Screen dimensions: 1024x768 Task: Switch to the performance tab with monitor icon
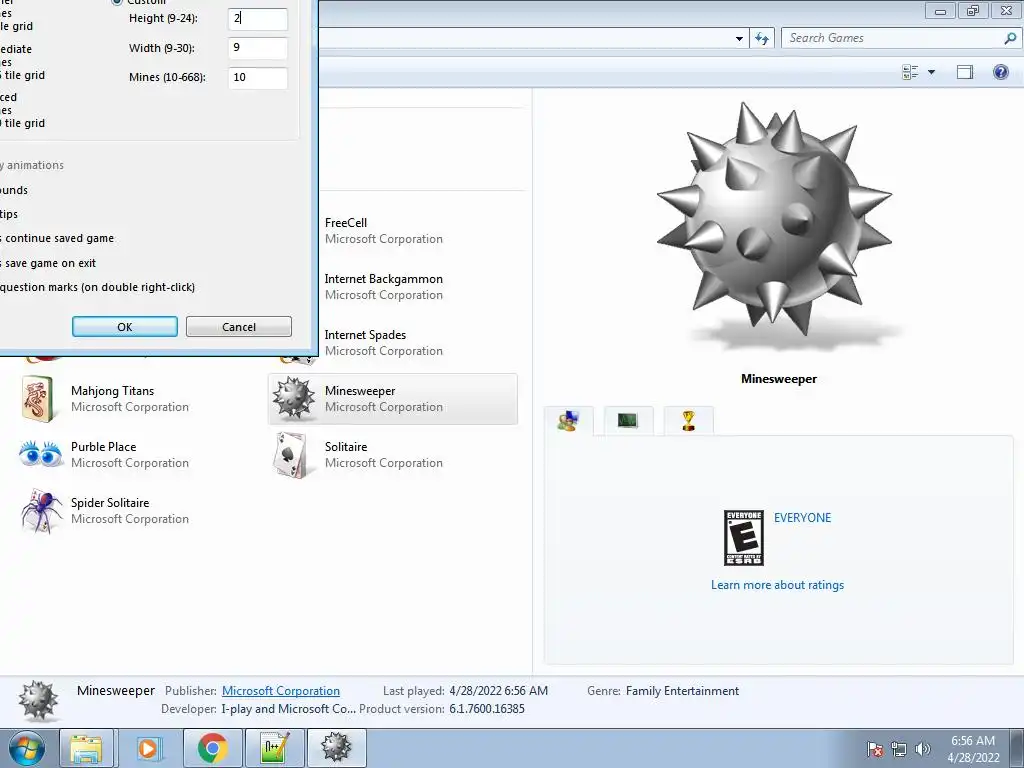tap(628, 421)
